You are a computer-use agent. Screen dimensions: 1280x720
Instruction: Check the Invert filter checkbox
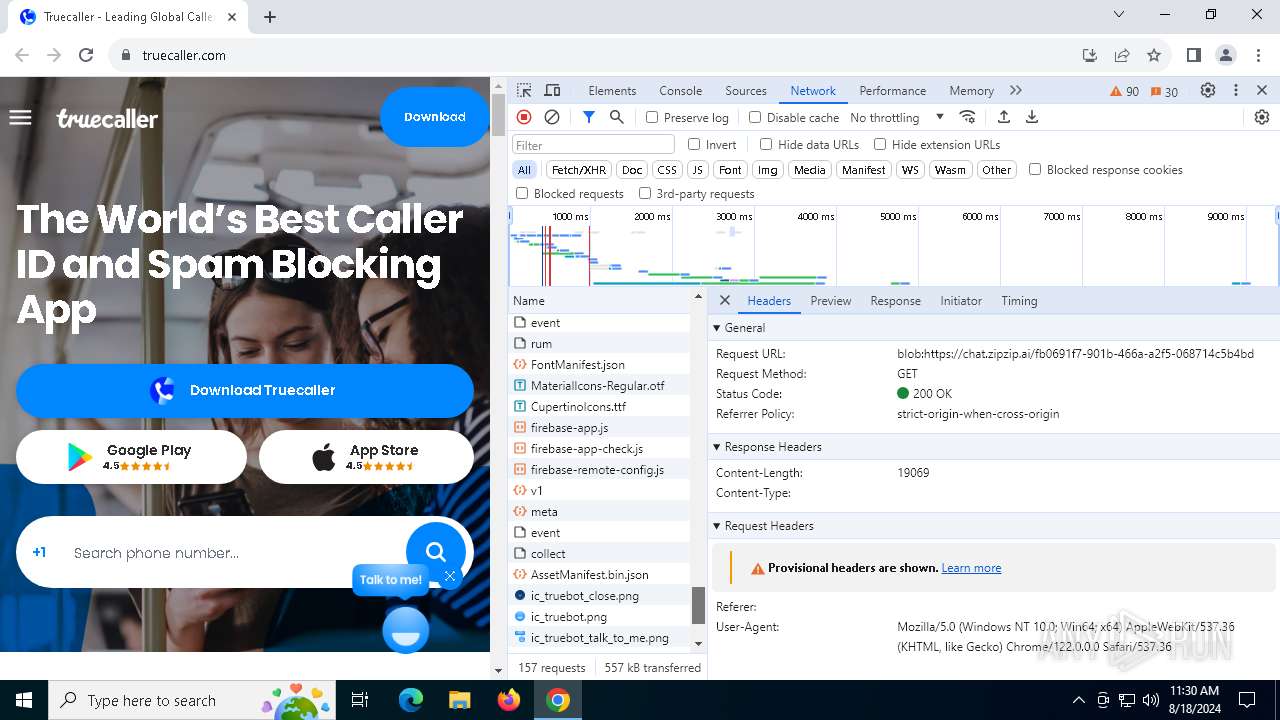tap(694, 144)
